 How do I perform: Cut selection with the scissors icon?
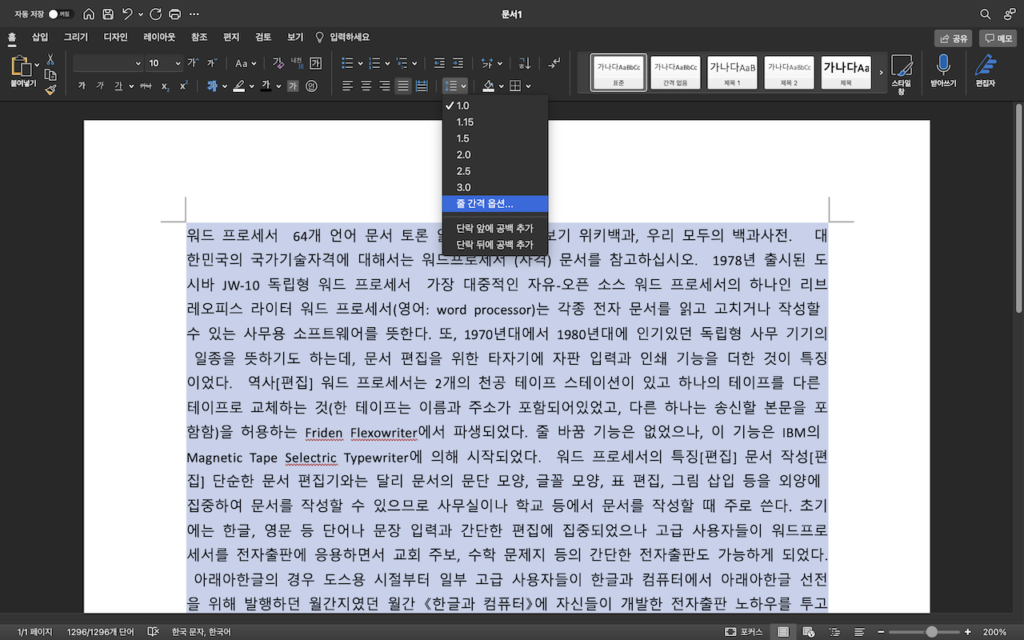coord(50,60)
